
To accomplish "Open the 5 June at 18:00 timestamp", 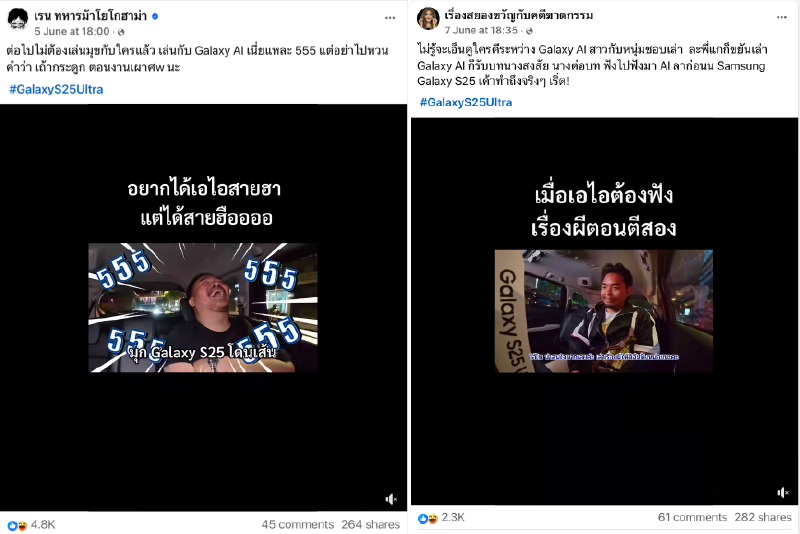I will [x=72, y=32].
